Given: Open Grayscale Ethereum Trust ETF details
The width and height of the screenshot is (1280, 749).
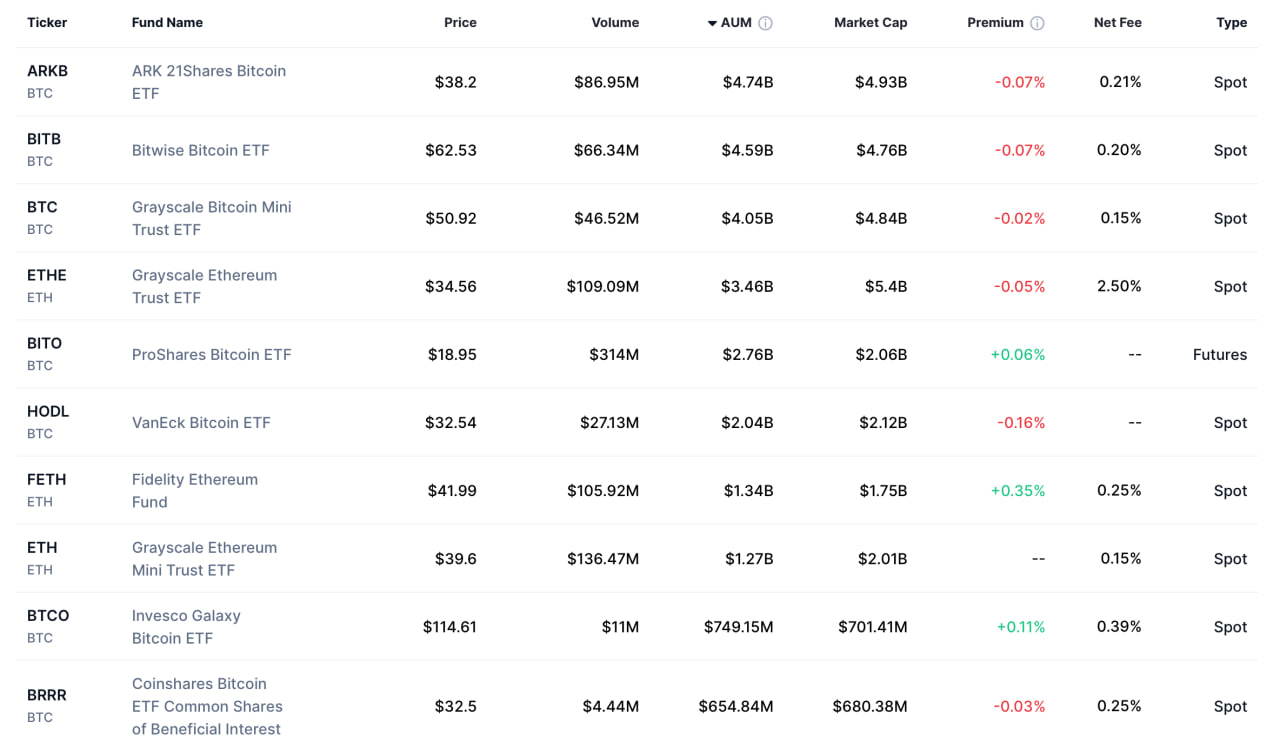Looking at the screenshot, I should click(x=204, y=286).
